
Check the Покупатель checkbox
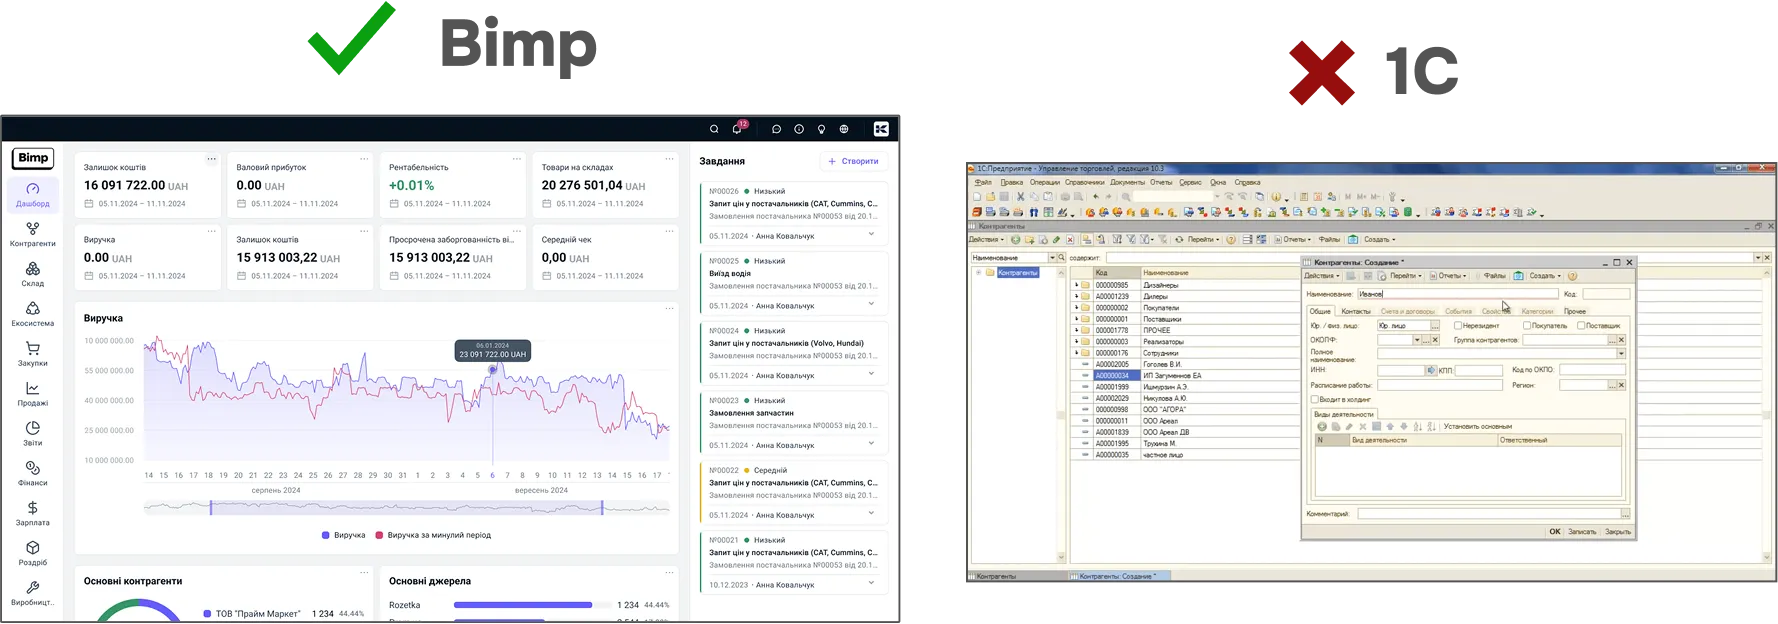click(x=1527, y=325)
